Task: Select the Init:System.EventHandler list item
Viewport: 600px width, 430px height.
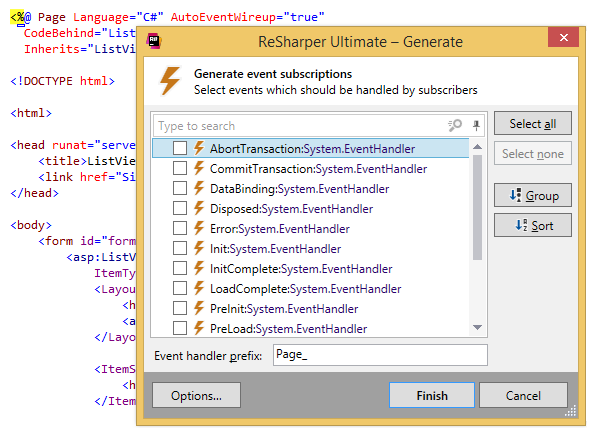Action: pos(275,248)
